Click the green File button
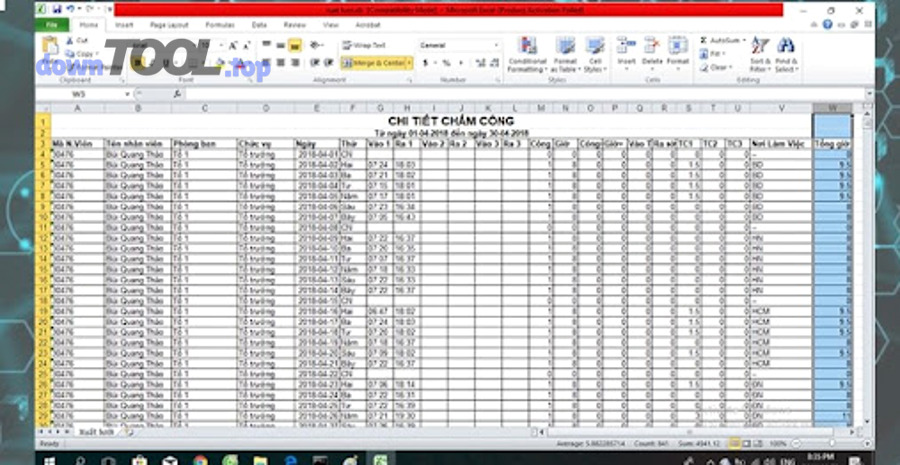This screenshot has width=900, height=465. [52, 23]
